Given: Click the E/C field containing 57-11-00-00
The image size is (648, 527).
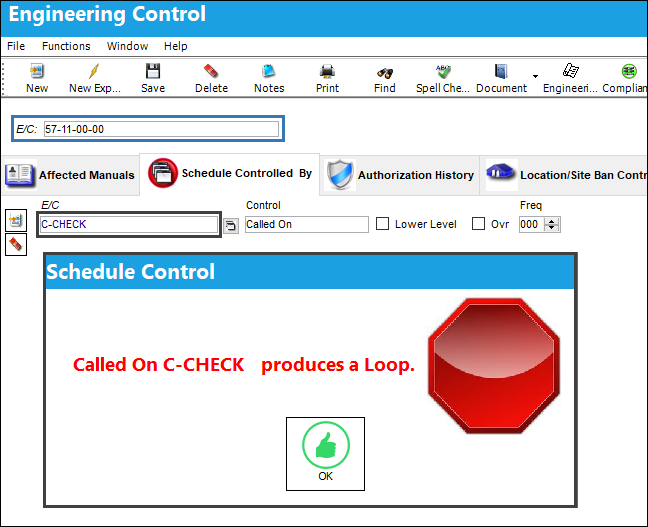Looking at the screenshot, I should 161,129.
